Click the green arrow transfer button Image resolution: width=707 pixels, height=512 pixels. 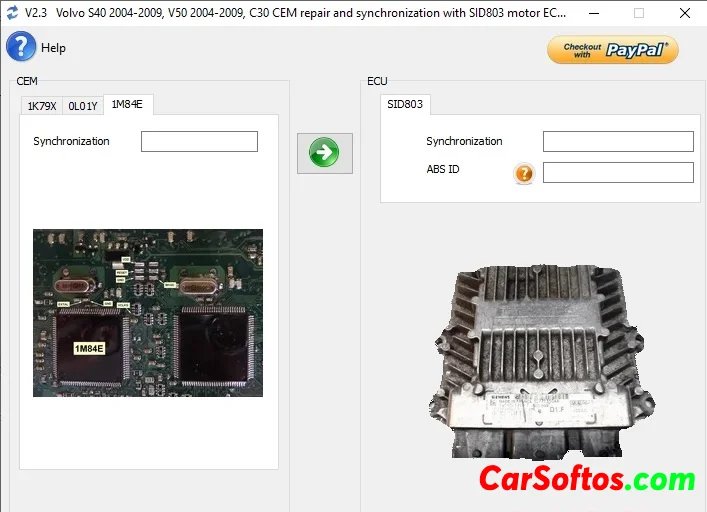coord(324,153)
